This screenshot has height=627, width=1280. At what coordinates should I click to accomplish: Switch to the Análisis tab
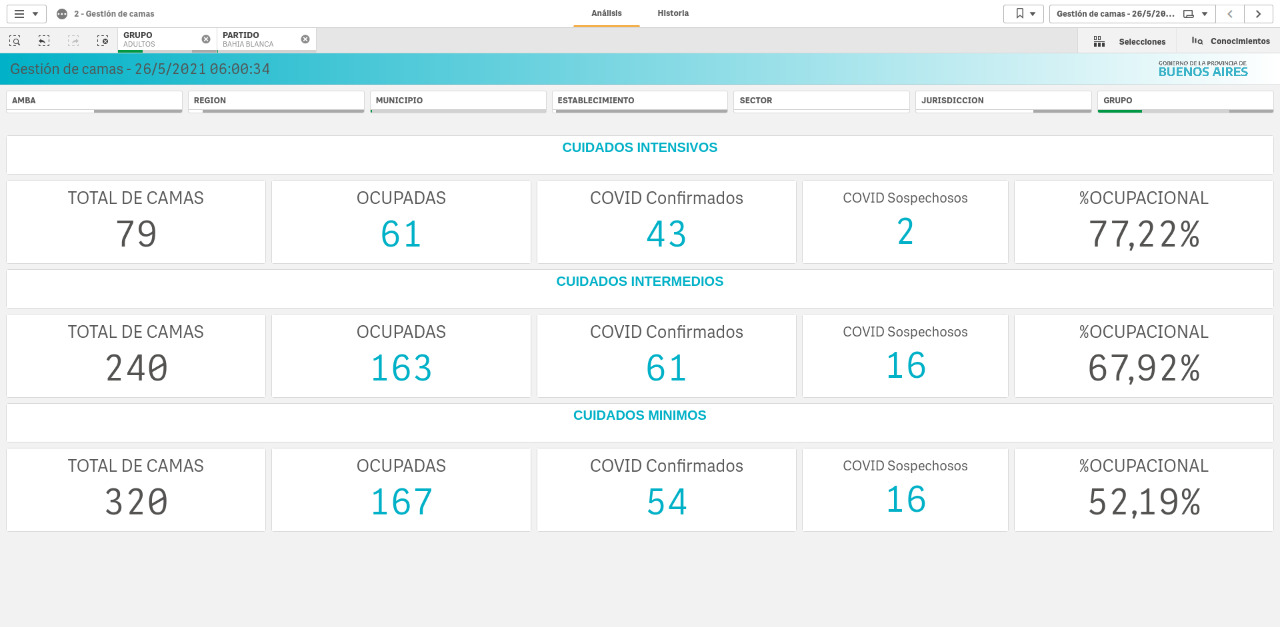[606, 14]
